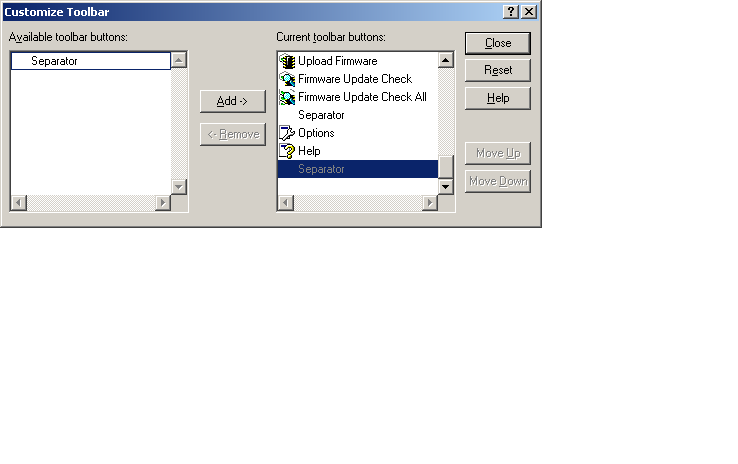Viewport: 738px width, 464px height.
Task: Click the context help question mark in title bar
Action: 511,11
